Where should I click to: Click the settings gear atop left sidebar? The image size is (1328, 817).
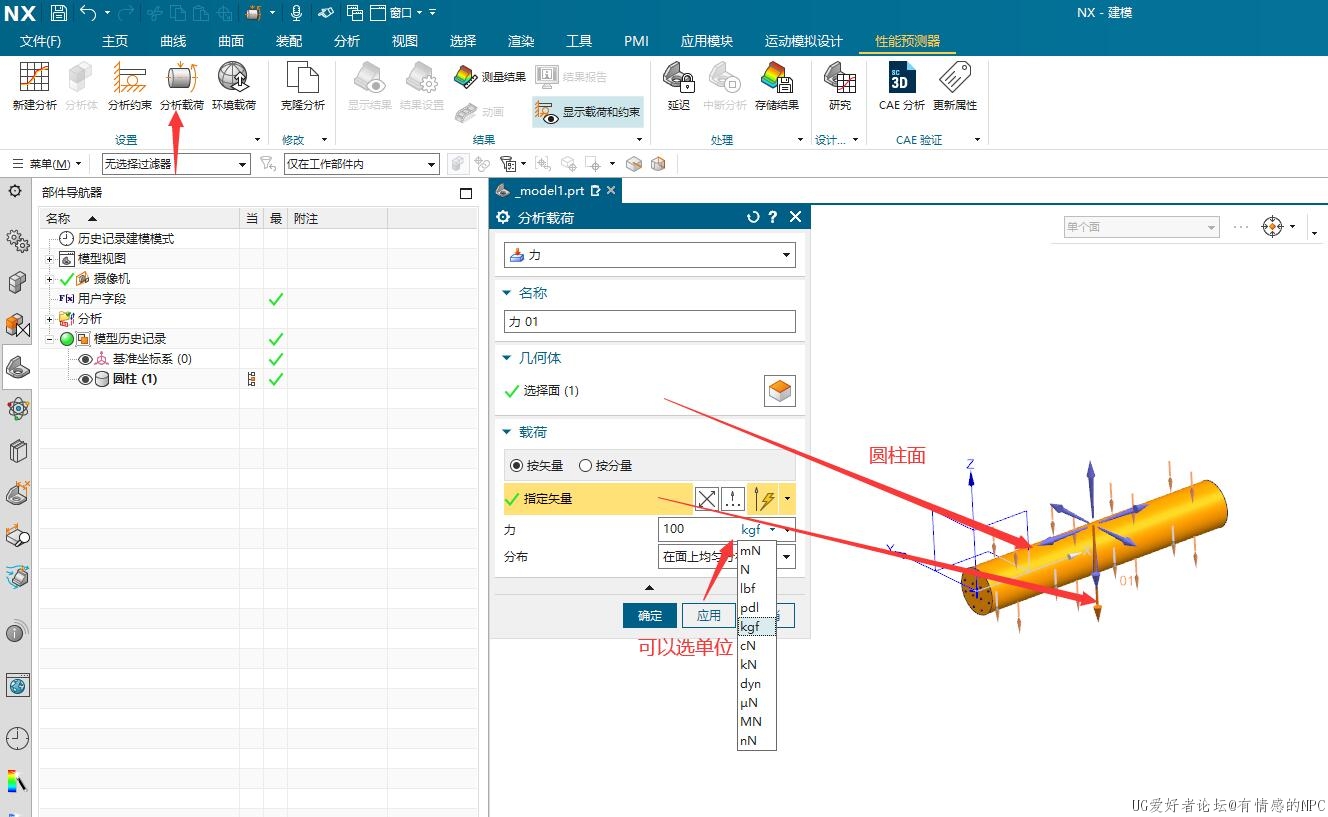tap(15, 191)
